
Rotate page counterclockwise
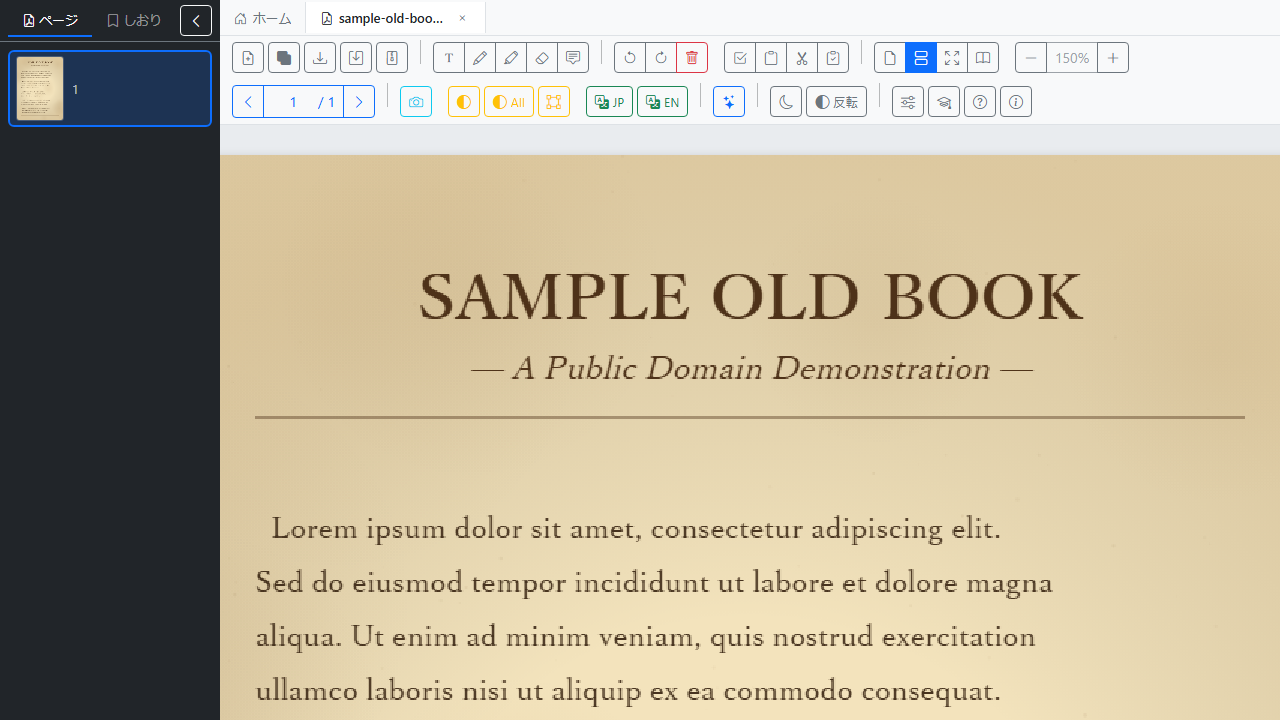pyautogui.click(x=630, y=58)
